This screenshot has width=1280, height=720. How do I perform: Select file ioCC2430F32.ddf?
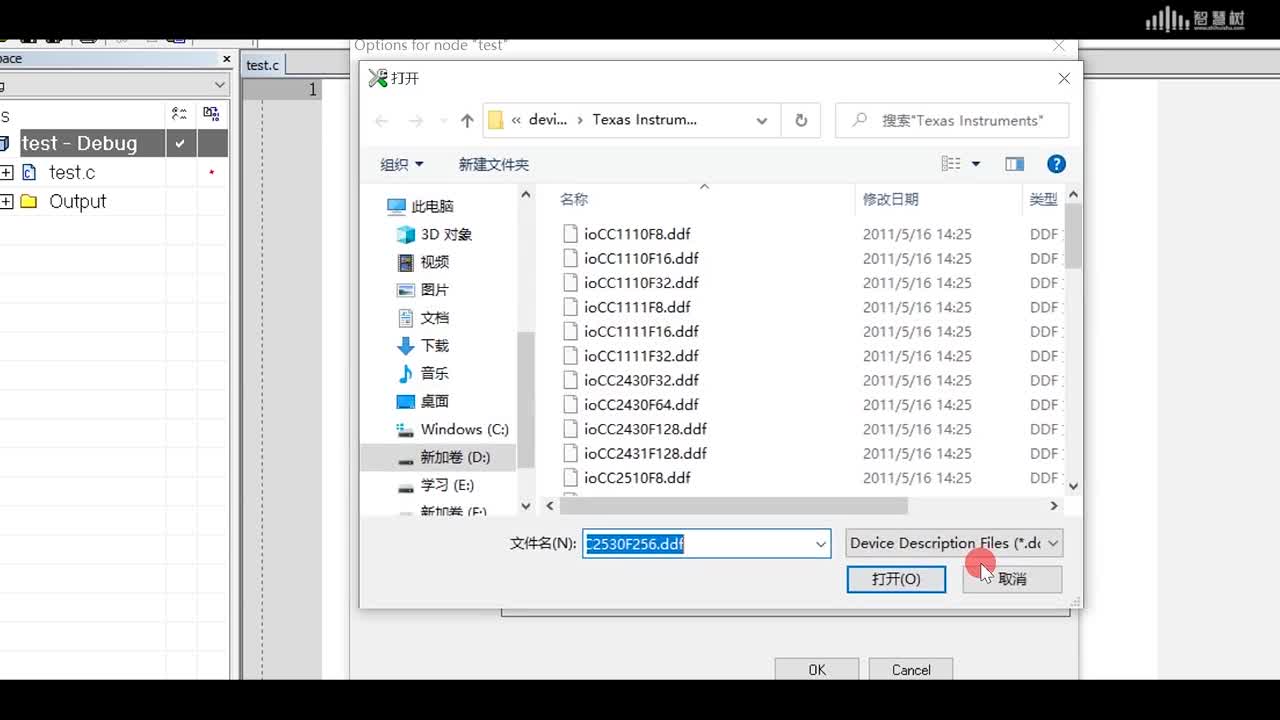tap(641, 380)
